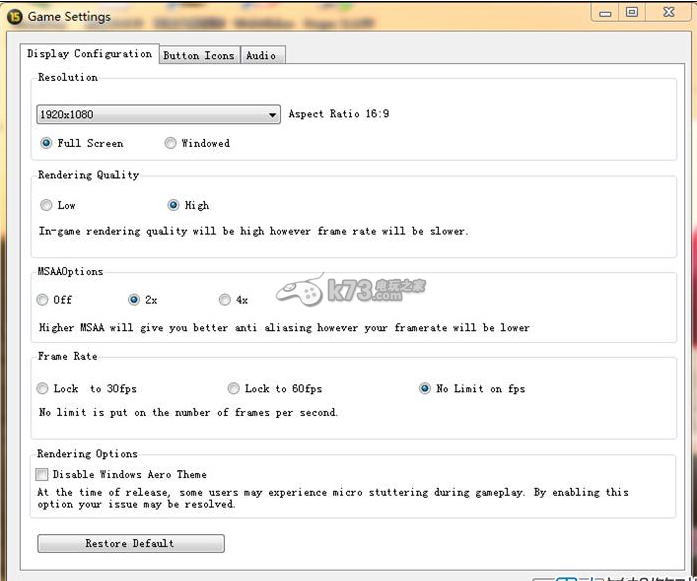Open the Audio tab
Image resolution: width=697 pixels, height=581 pixels.
[x=261, y=55]
